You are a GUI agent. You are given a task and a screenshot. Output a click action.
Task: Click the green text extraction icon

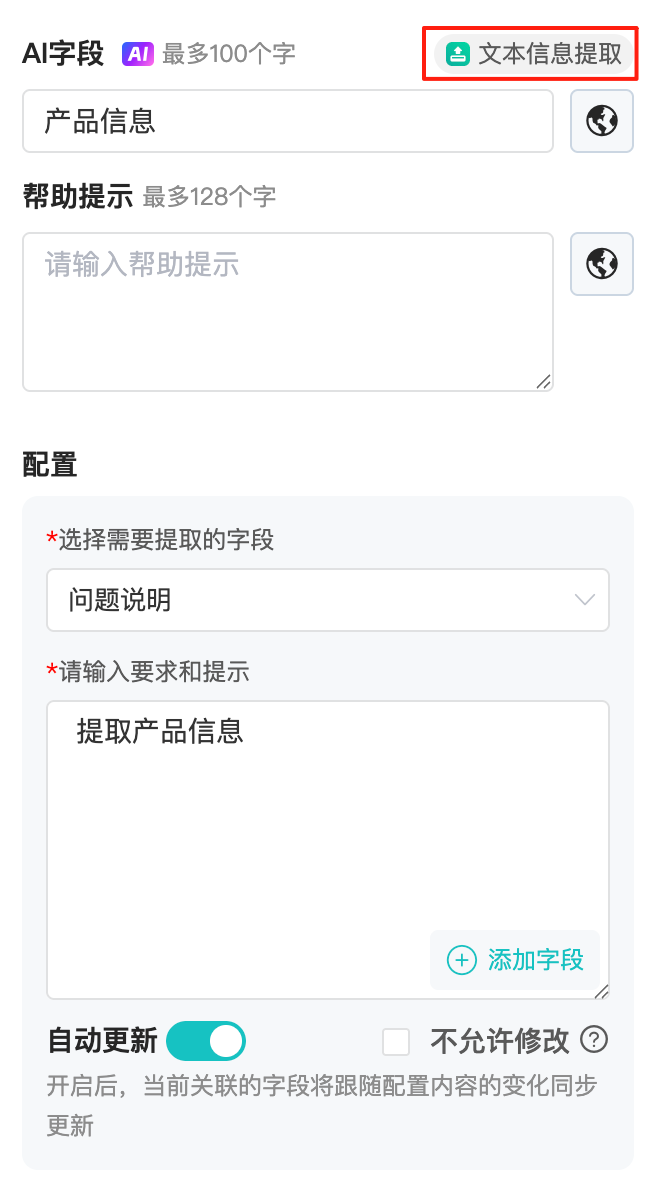pos(457,54)
